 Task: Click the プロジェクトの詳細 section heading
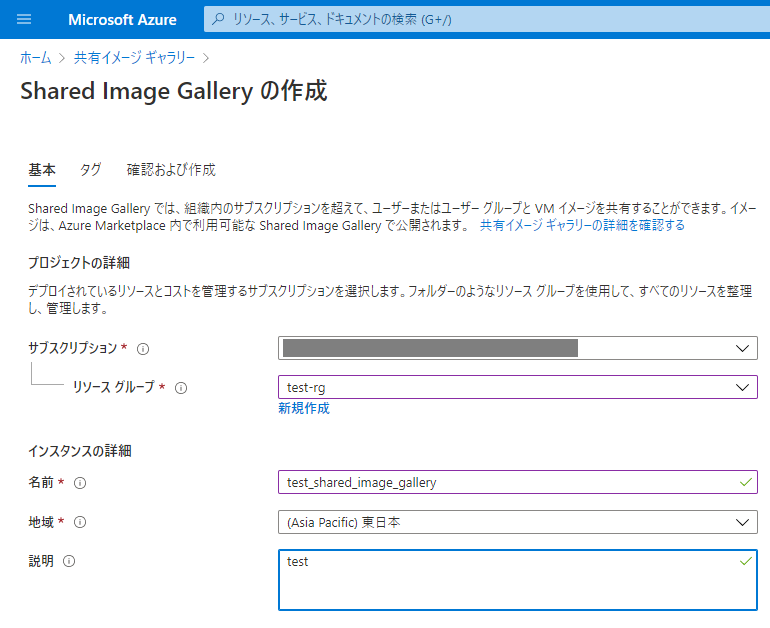[x=79, y=263]
